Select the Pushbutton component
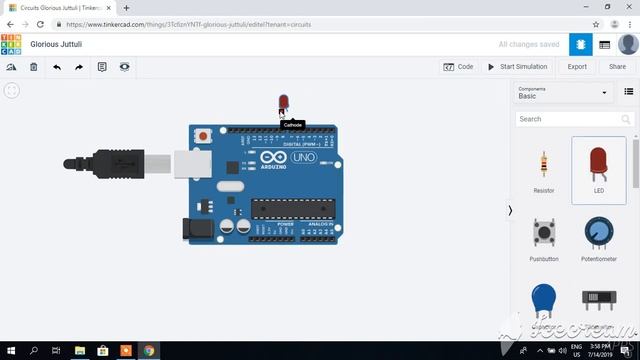The width and height of the screenshot is (640, 360). tap(544, 239)
